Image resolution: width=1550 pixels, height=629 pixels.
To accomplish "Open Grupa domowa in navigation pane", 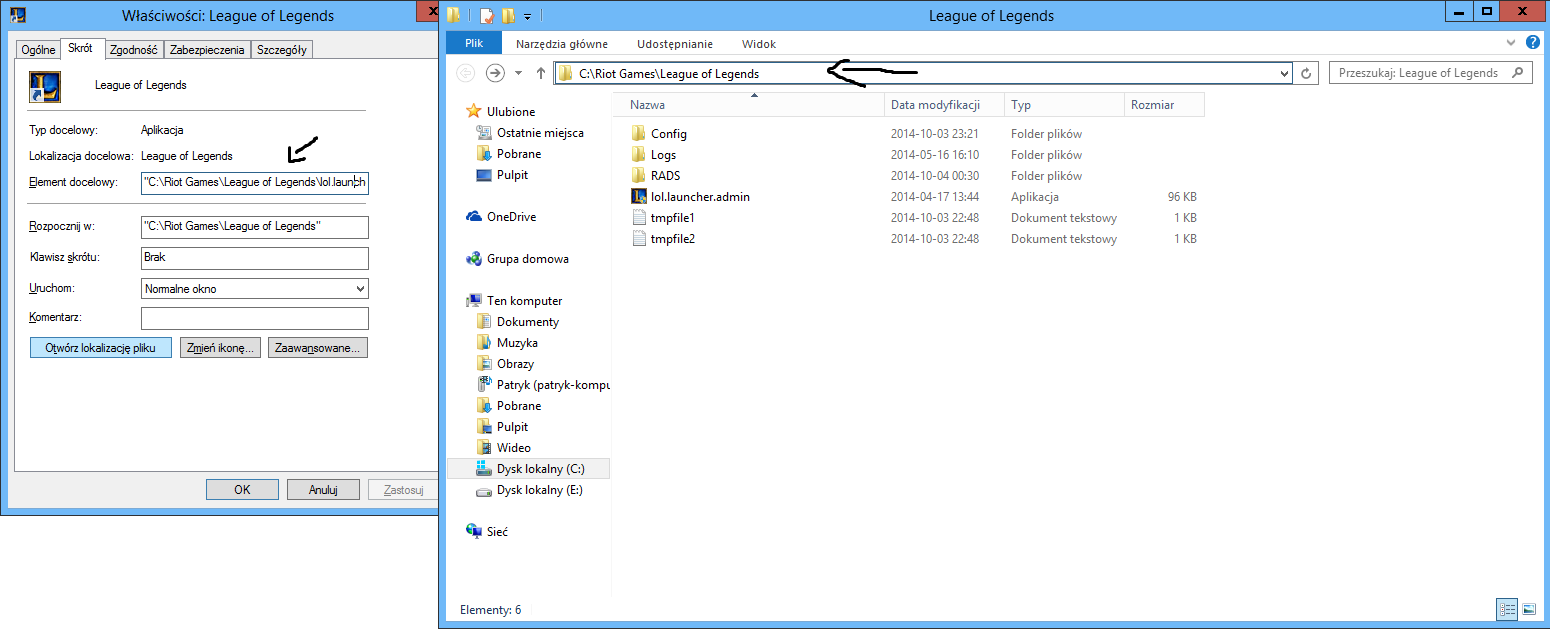I will pyautogui.click(x=528, y=259).
